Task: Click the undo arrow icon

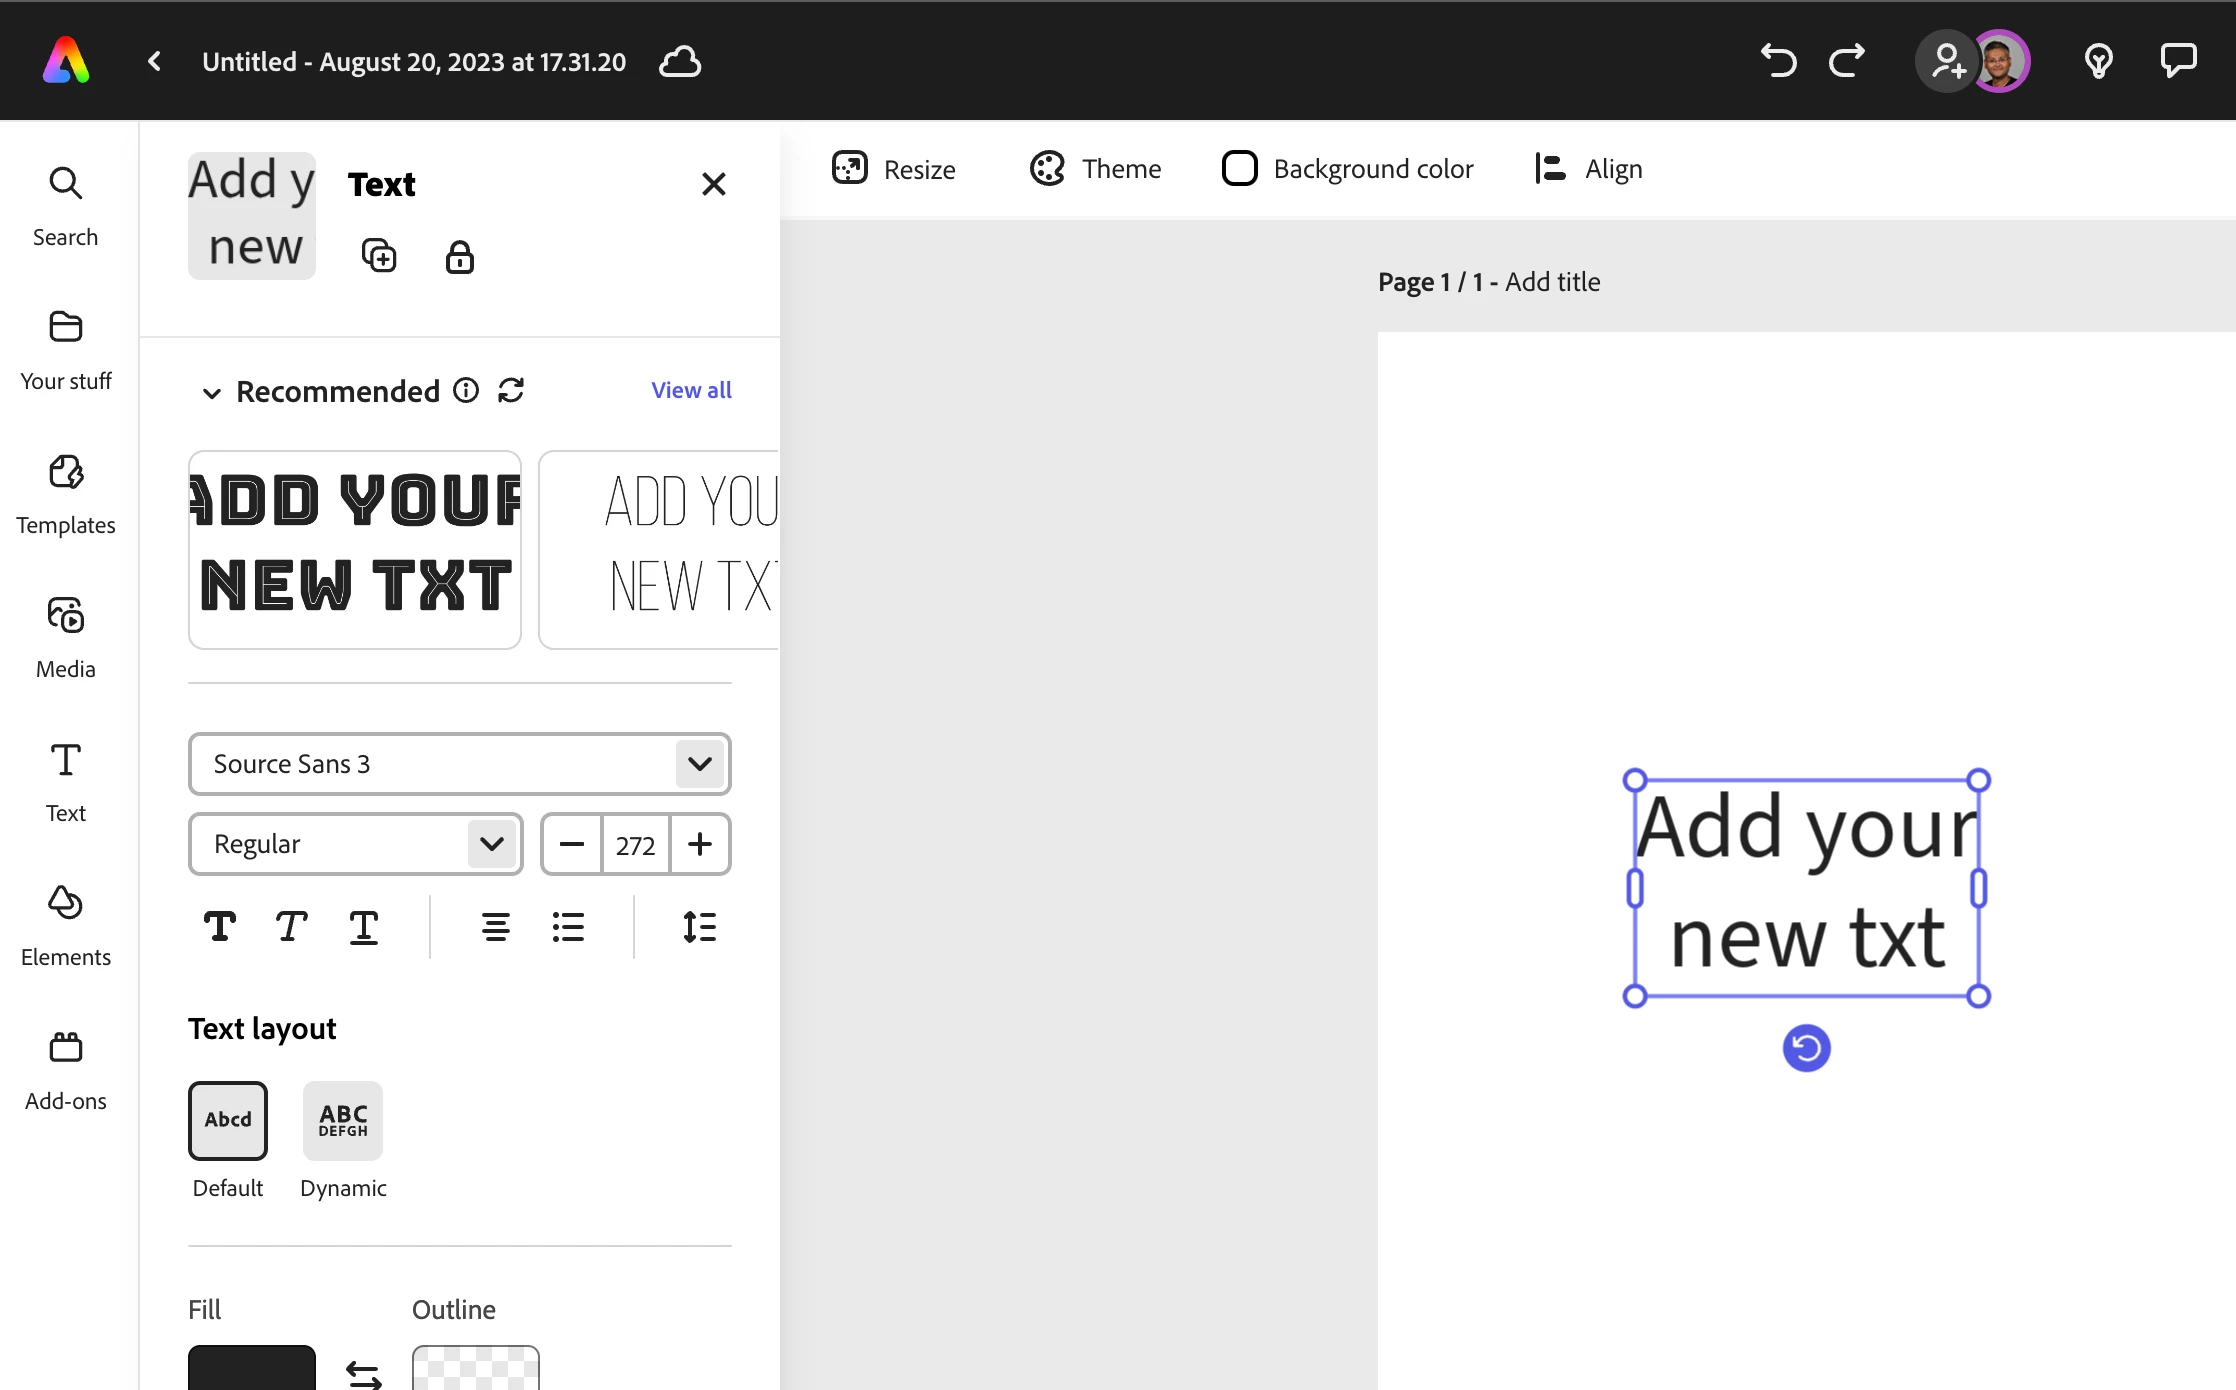Action: (x=1778, y=61)
